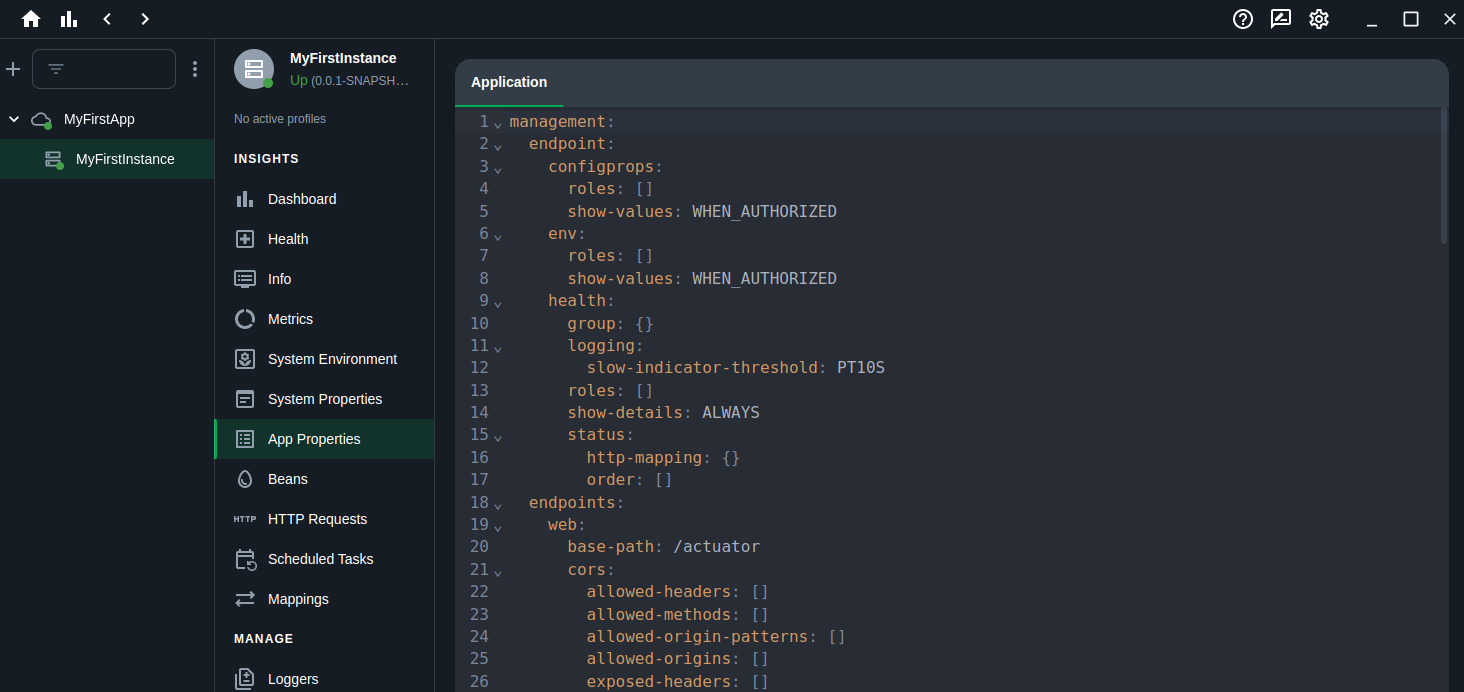The width and height of the screenshot is (1464, 692).
Task: Click the Scheduled Tasks calendar icon
Action: (246, 559)
